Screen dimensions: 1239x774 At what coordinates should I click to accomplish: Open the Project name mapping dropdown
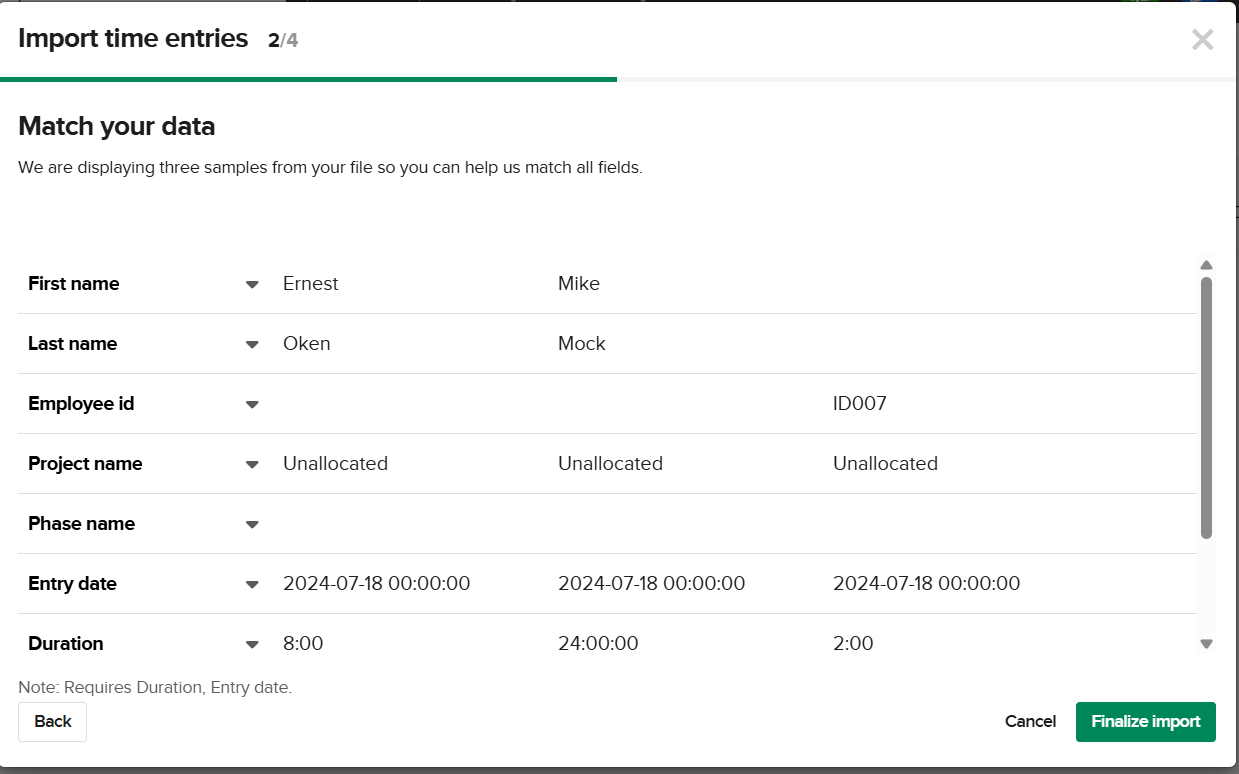[x=251, y=464]
